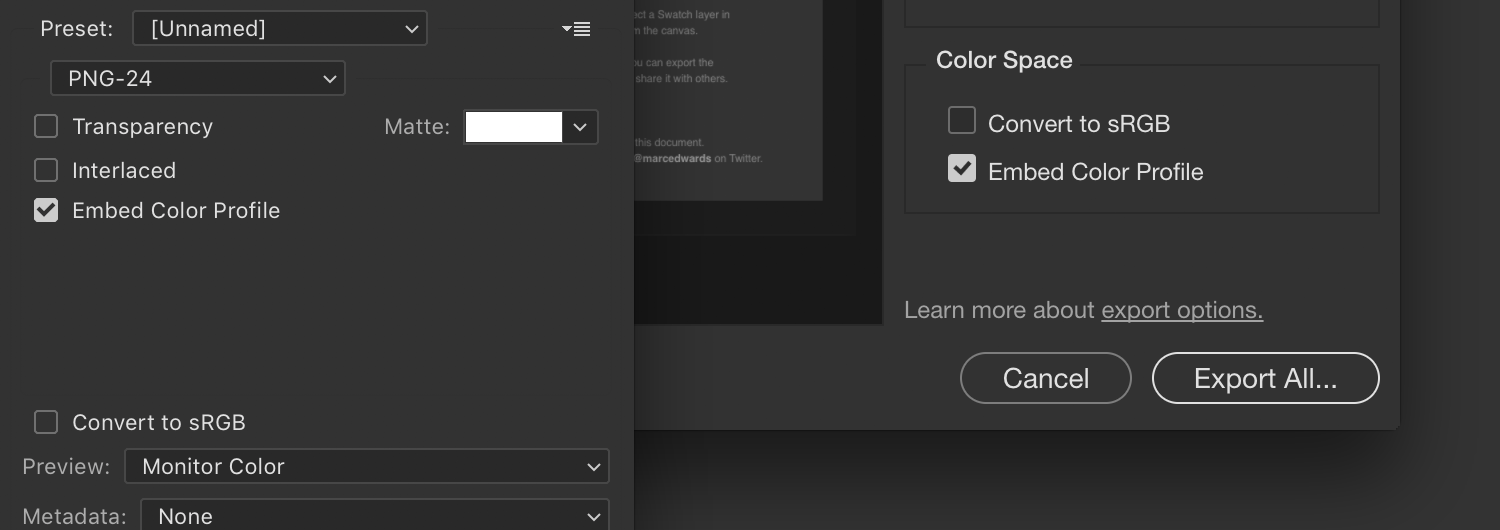This screenshot has width=1500, height=530.
Task: Click the document preview thumbnail
Action: (x=728, y=100)
